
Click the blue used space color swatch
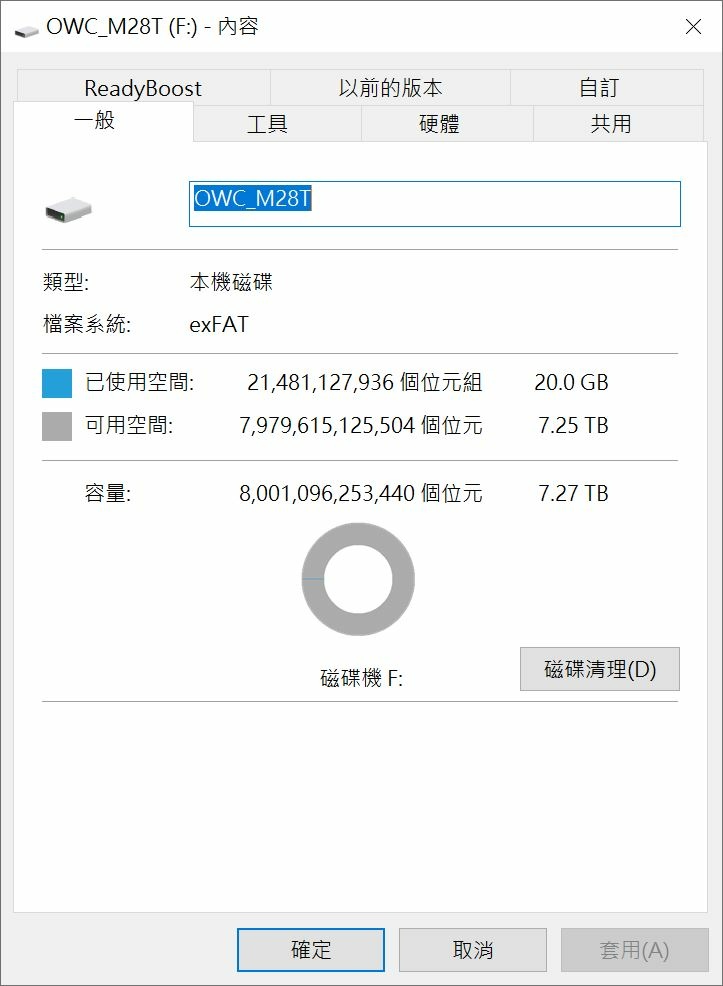[x=57, y=383]
